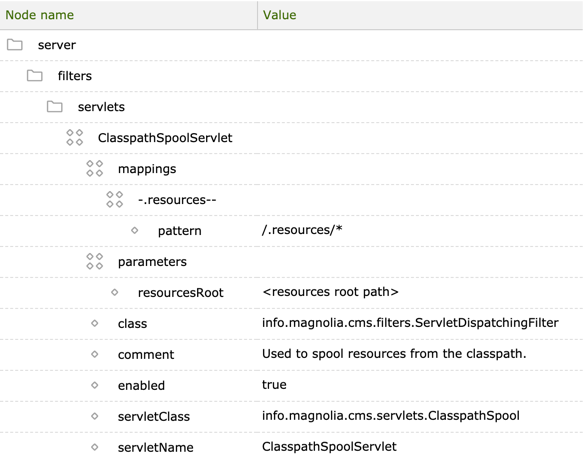Viewport: 586px width, 464px height.
Task: Click the property icon beside comment
Action: click(x=95, y=355)
